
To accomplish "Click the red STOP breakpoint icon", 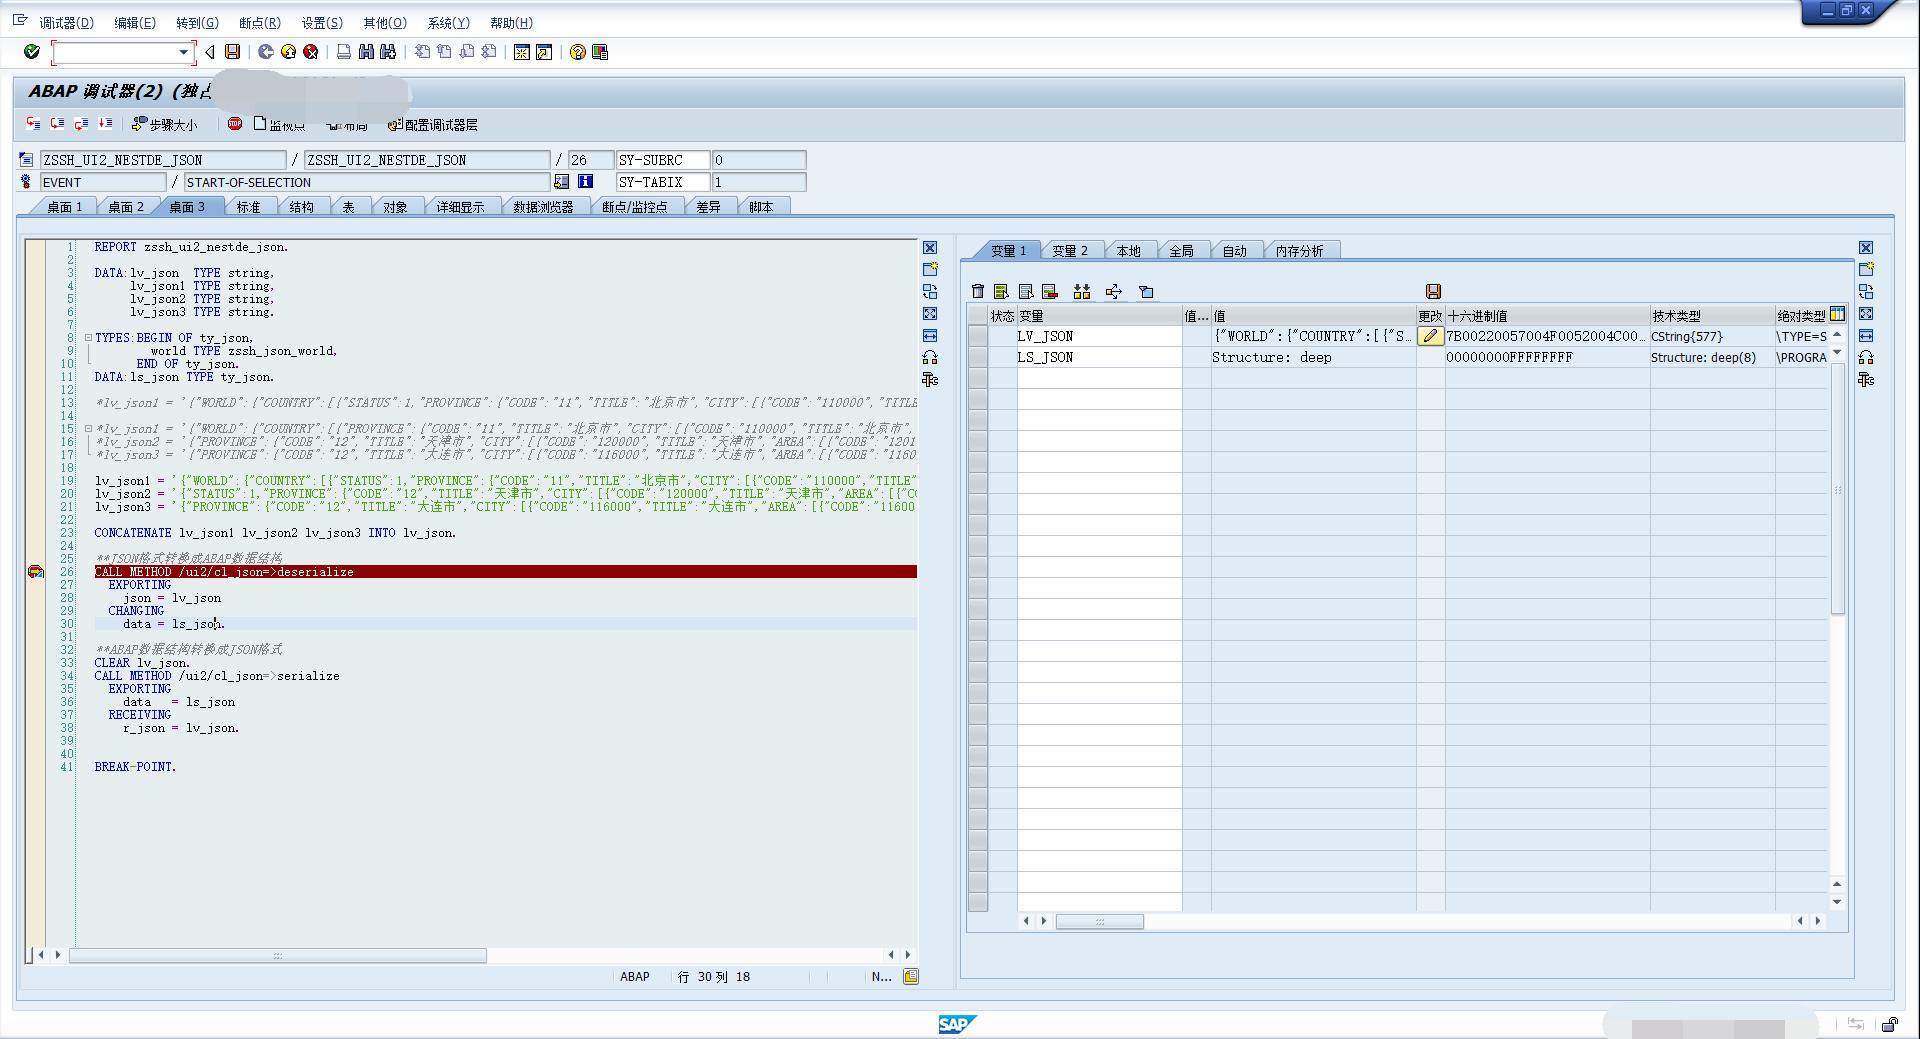I will click(x=235, y=124).
